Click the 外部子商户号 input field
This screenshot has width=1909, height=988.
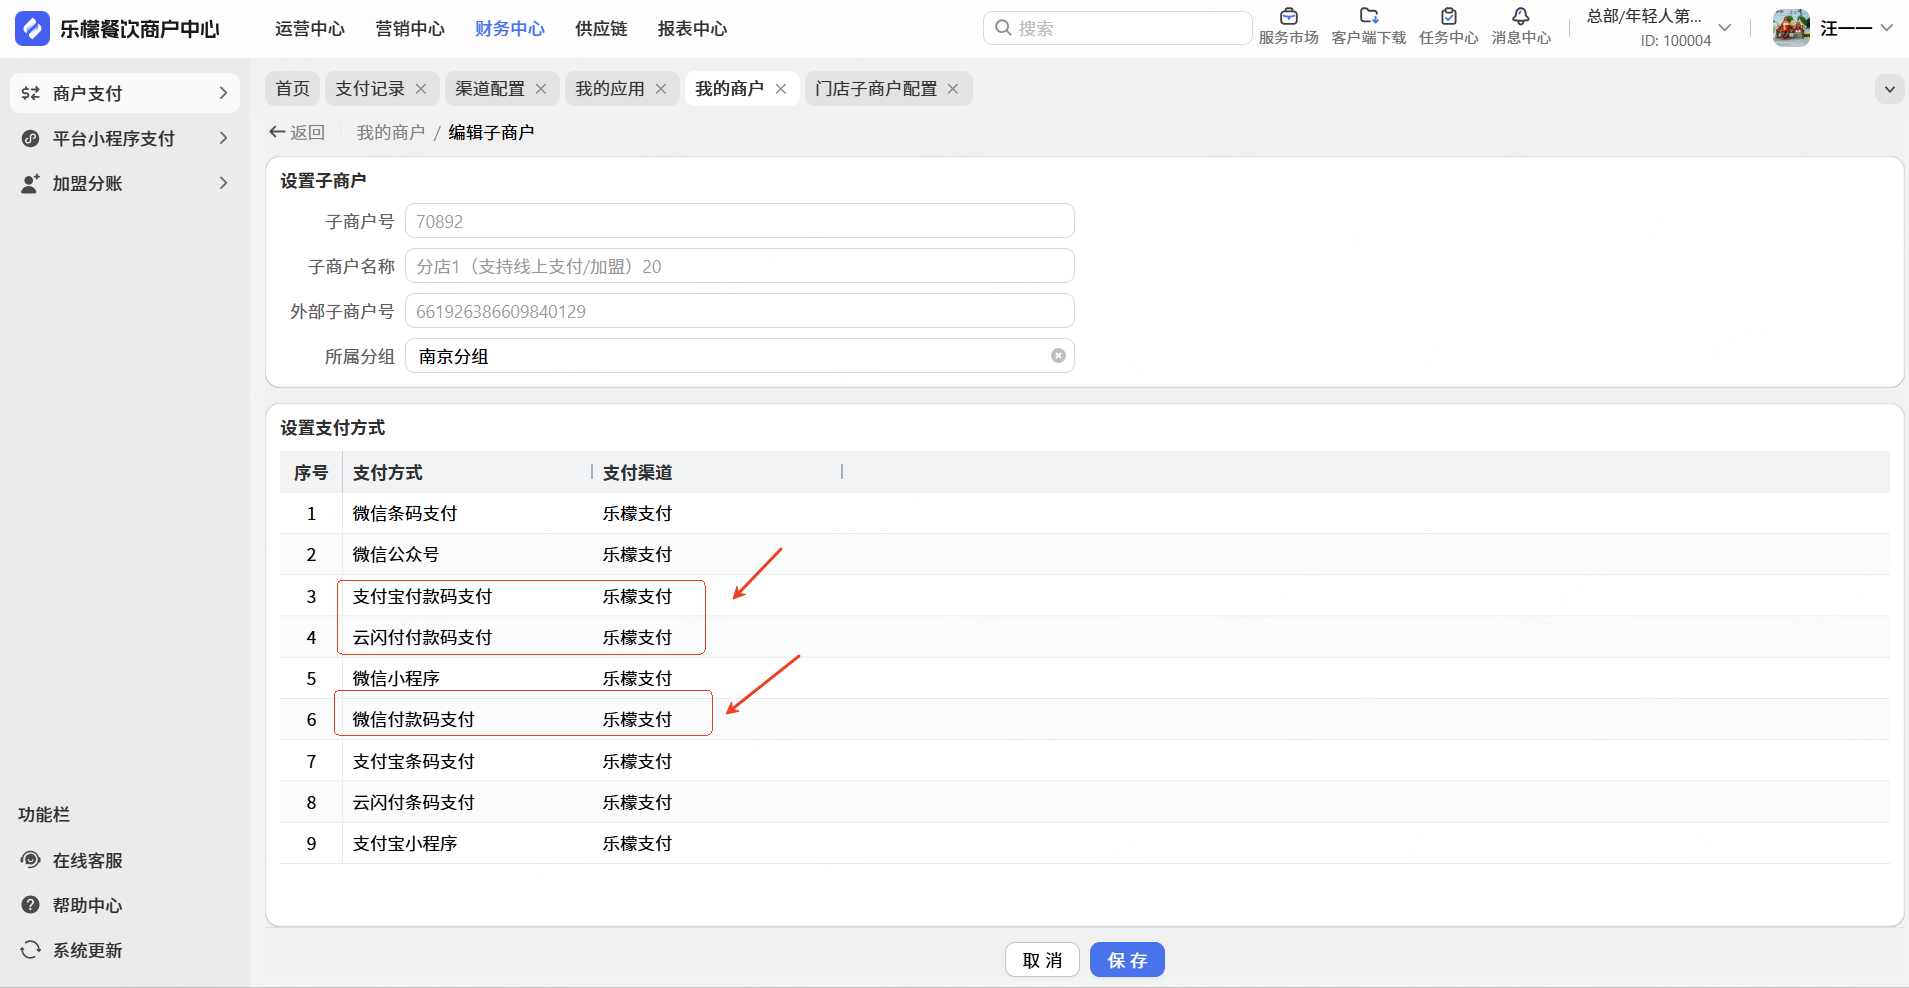(x=740, y=311)
